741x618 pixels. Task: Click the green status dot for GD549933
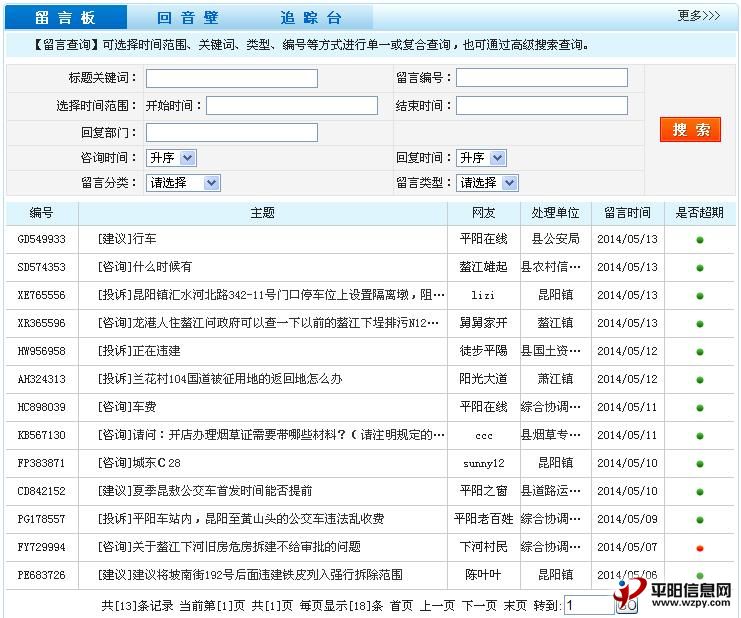tap(700, 240)
